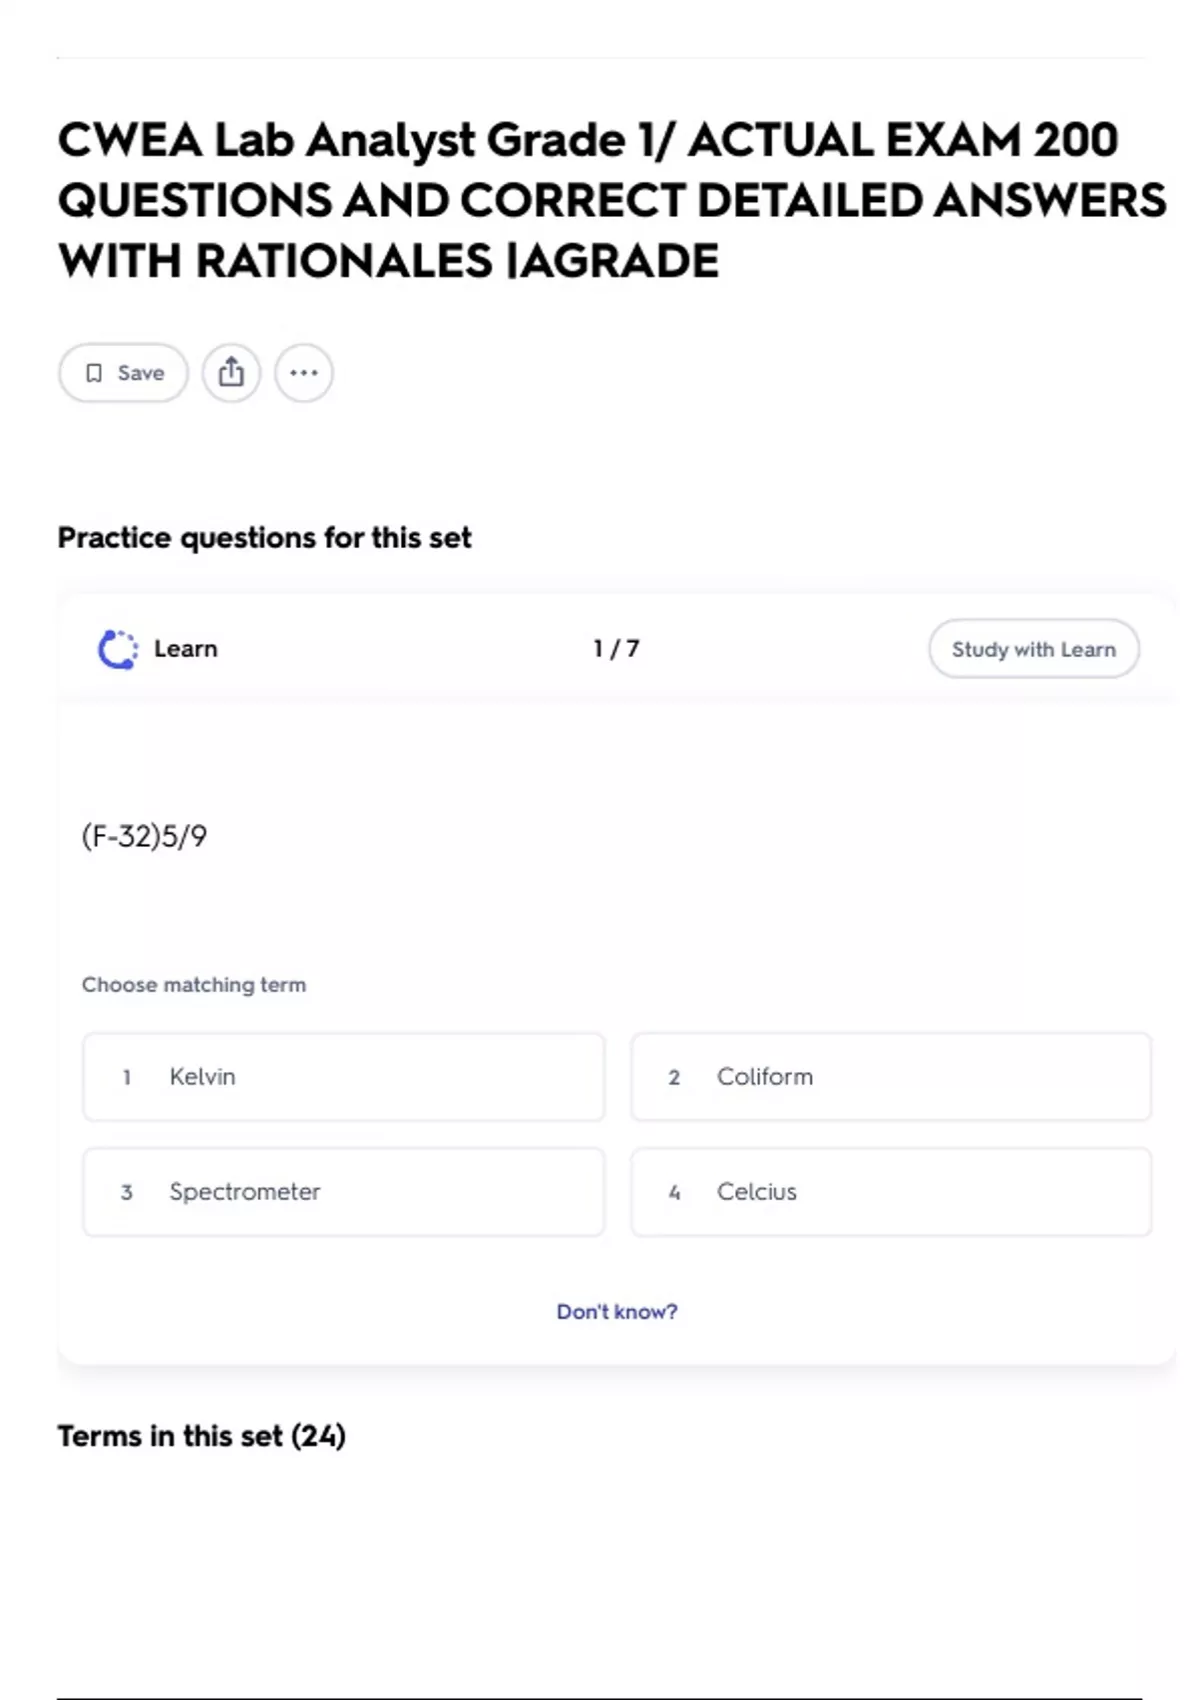Select Celcius as the answer
The width and height of the screenshot is (1200, 1700).
(x=890, y=1192)
